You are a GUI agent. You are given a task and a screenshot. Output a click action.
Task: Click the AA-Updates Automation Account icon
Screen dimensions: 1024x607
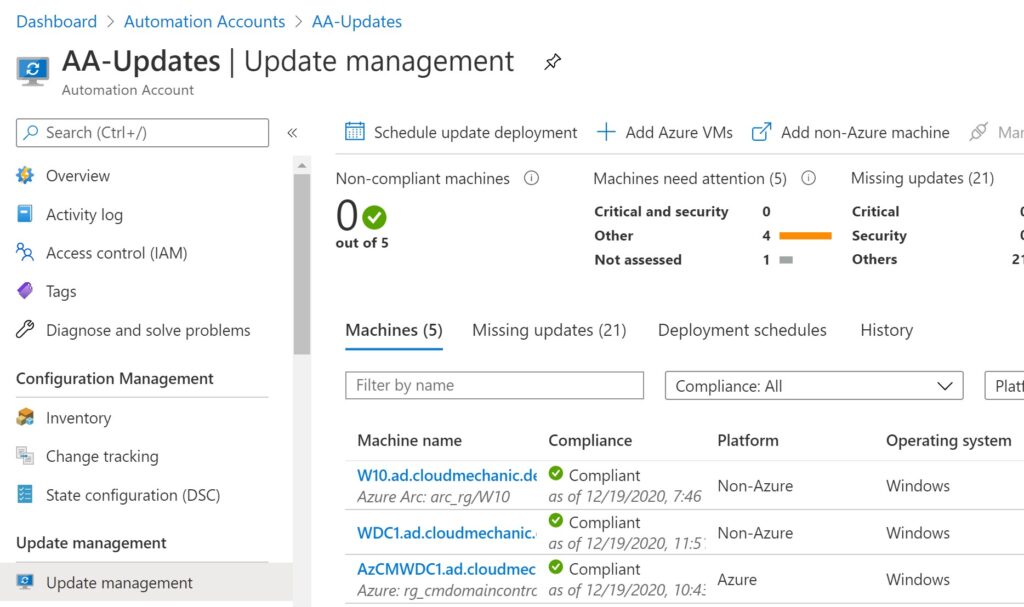(x=32, y=71)
